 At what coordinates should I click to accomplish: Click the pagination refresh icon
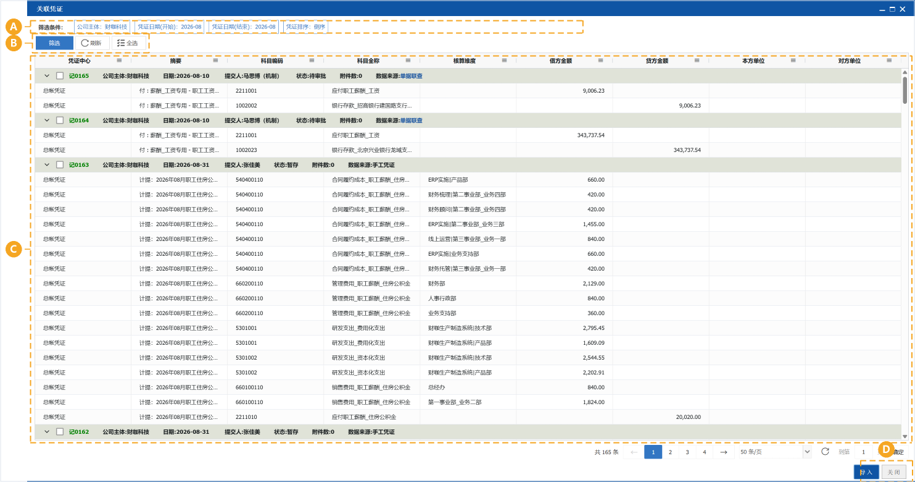(825, 452)
